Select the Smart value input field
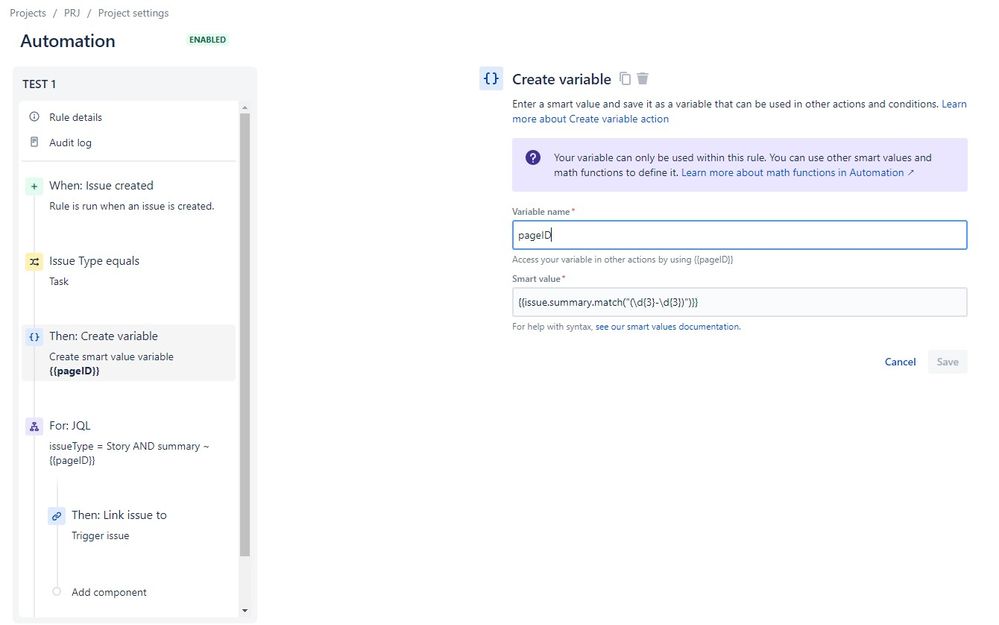Viewport: 999px width, 625px height. click(x=740, y=301)
